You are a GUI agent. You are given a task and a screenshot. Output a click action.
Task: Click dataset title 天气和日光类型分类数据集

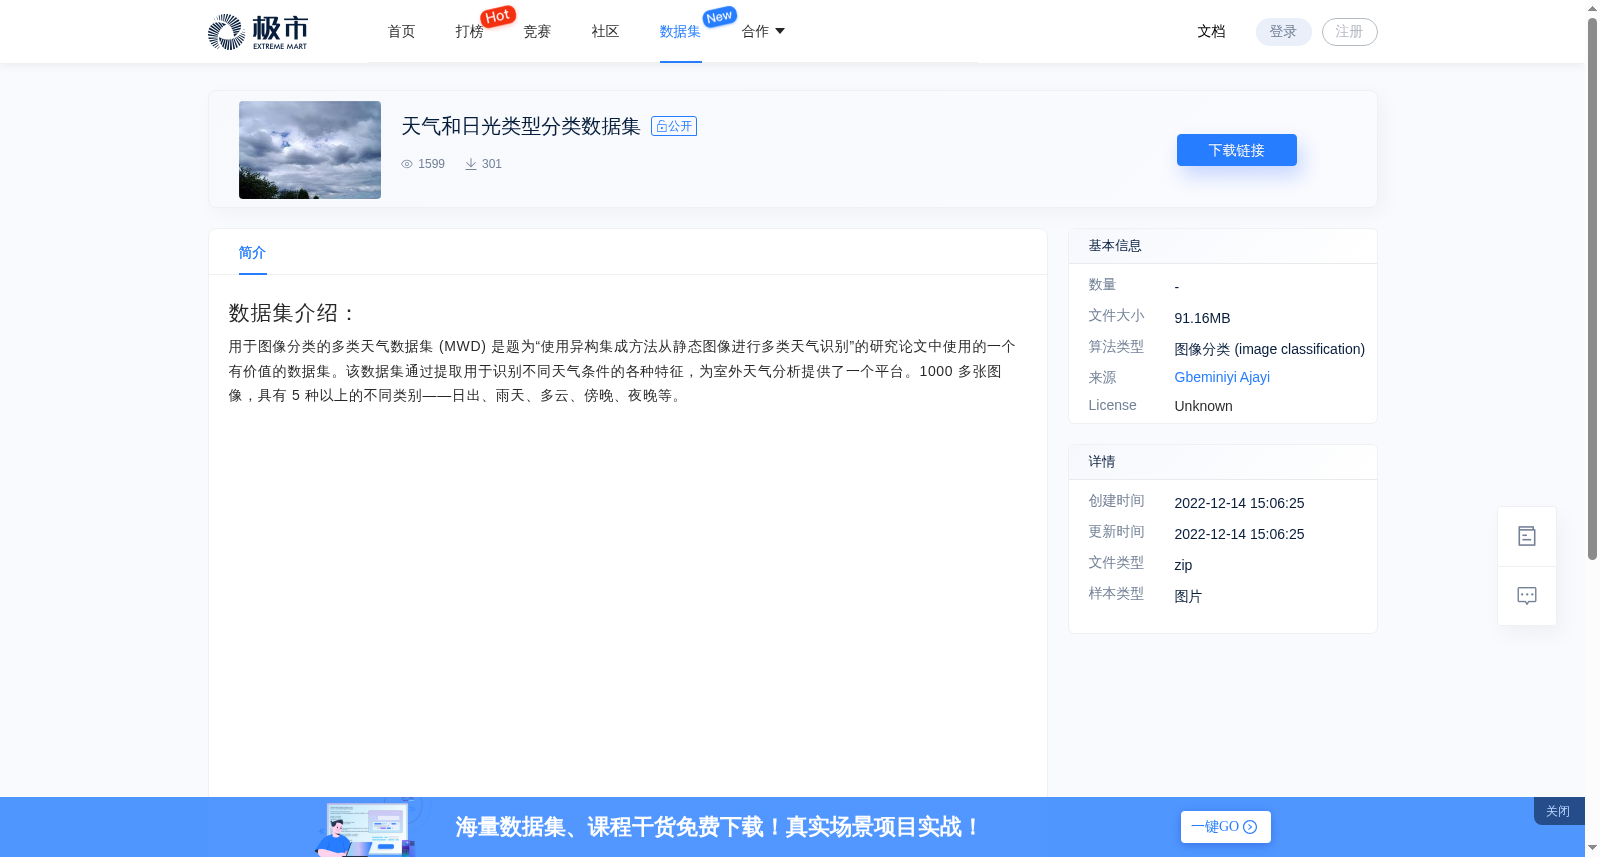(x=521, y=126)
